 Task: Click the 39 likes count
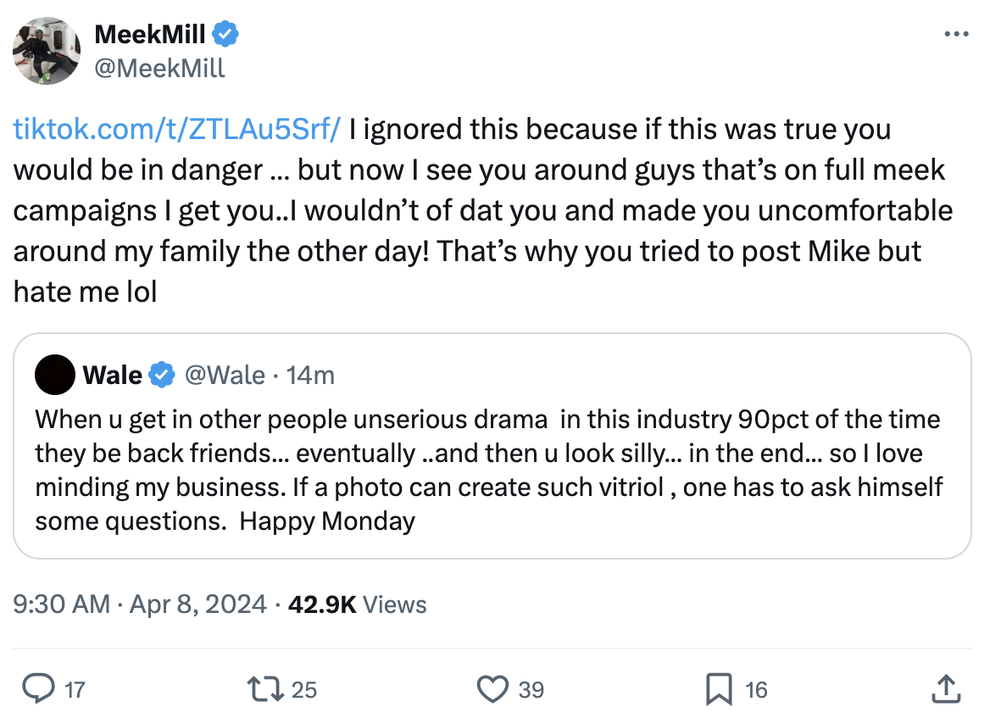pyautogui.click(x=532, y=689)
